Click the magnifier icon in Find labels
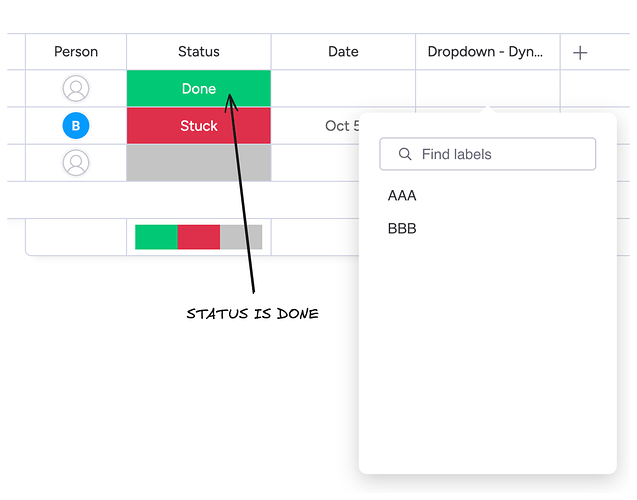637x500 pixels. [x=405, y=154]
